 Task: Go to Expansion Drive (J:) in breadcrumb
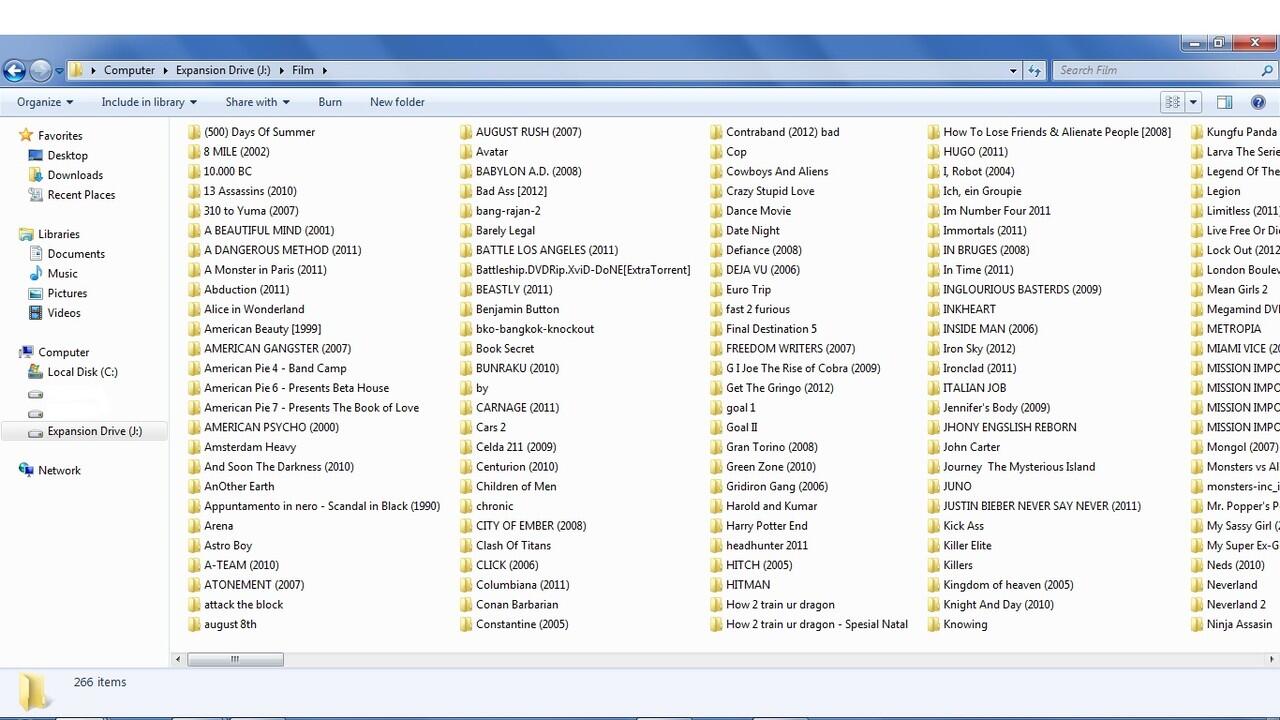222,70
